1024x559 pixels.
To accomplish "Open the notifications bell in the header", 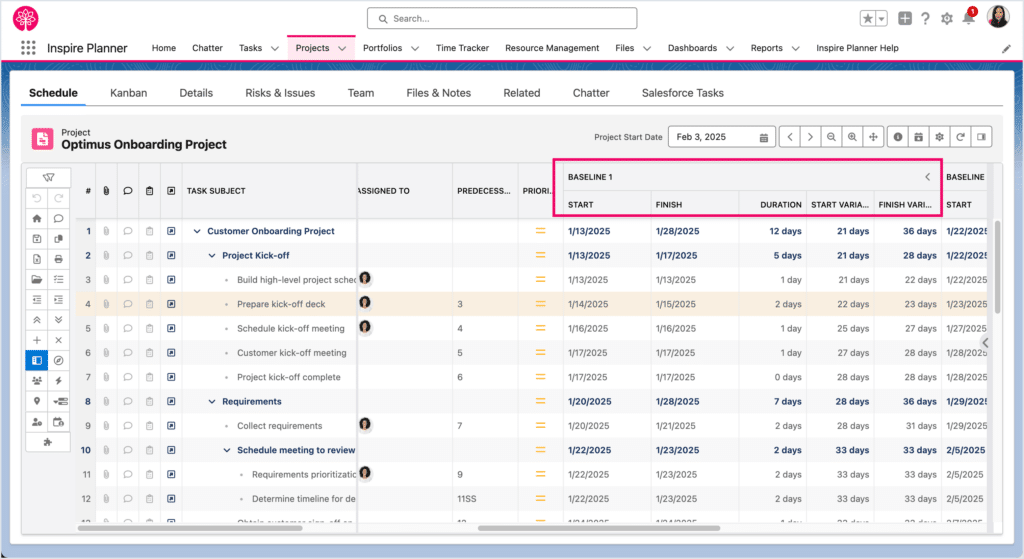I will coord(968,18).
